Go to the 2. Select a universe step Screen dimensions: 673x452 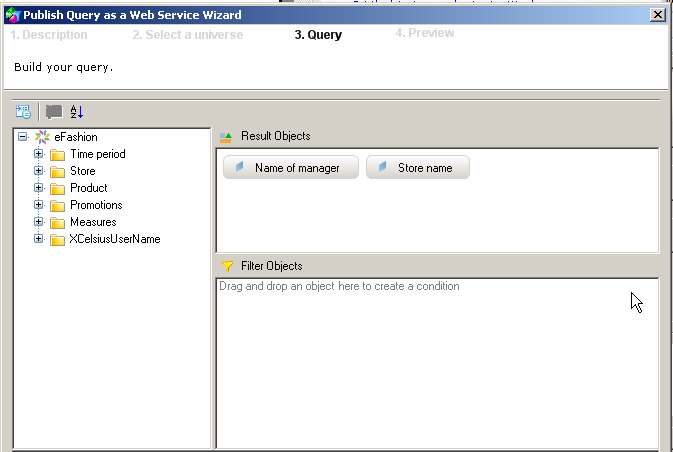[188, 35]
